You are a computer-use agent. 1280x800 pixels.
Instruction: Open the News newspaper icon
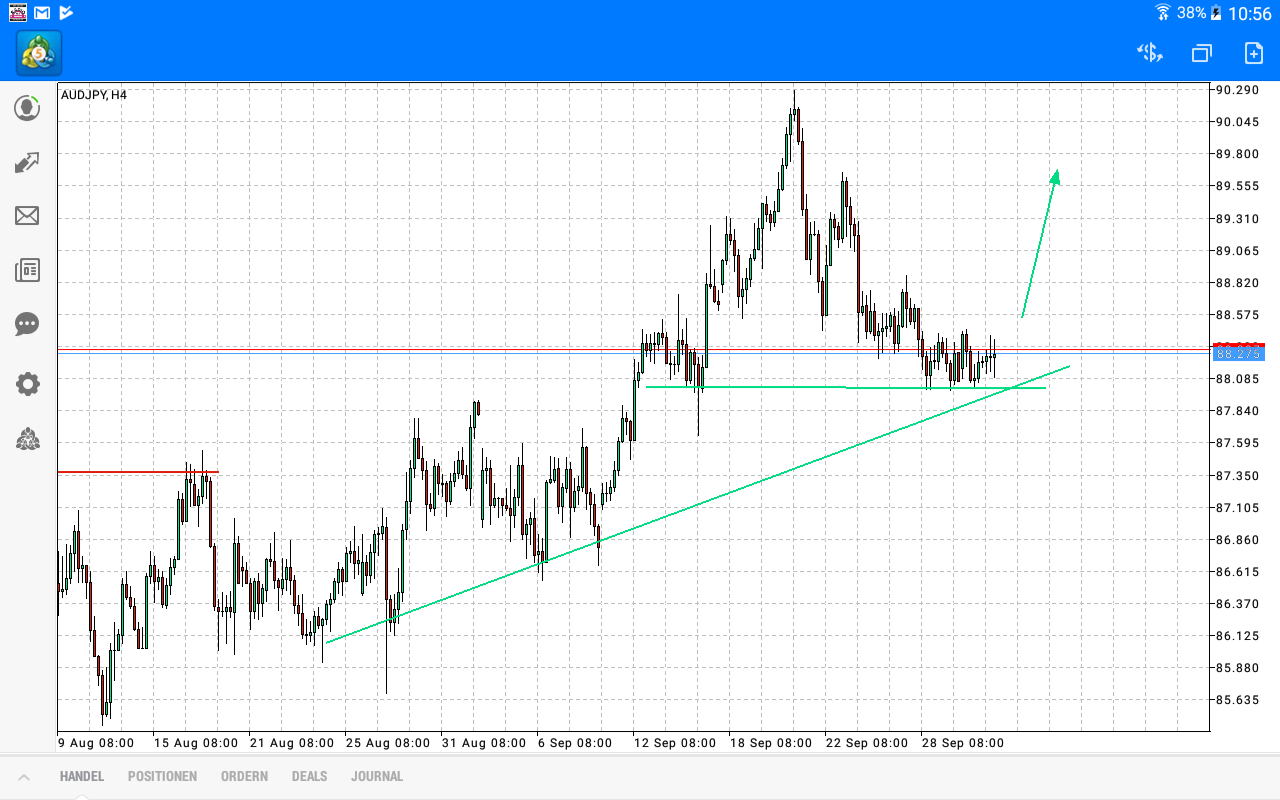click(x=27, y=270)
